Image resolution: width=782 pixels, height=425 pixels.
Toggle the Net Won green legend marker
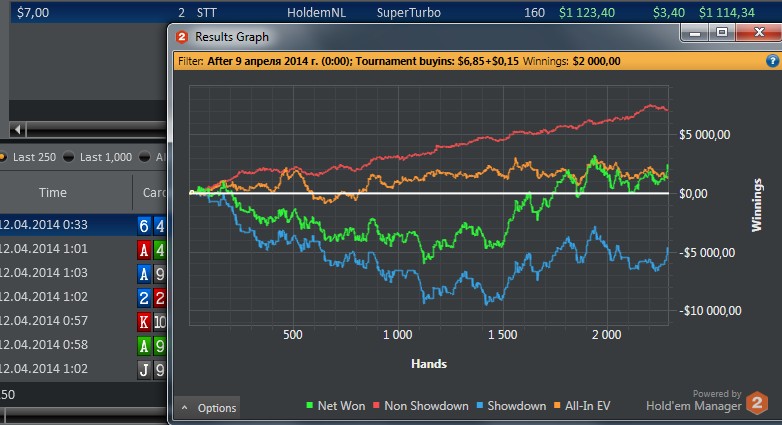[x=310, y=406]
